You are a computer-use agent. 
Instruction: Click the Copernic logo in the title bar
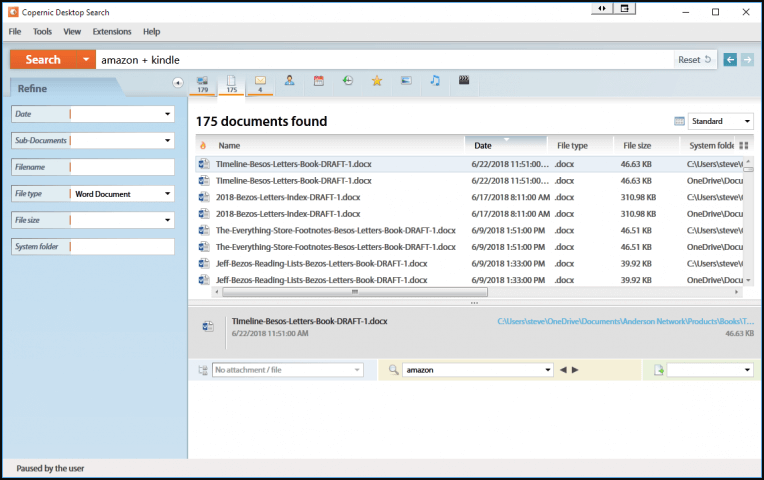(13, 12)
